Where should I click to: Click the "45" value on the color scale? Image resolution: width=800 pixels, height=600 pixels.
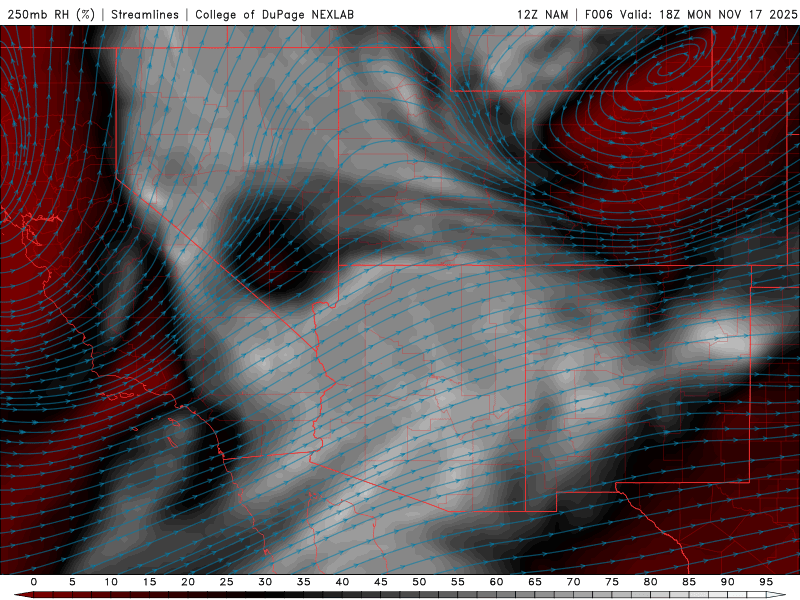pos(381,582)
